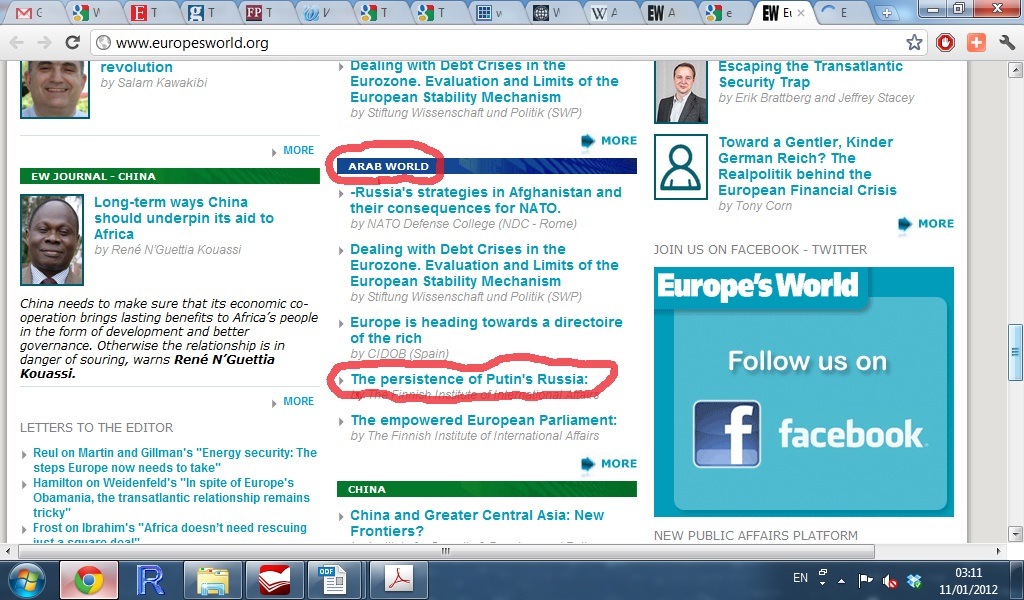Click MORE under EW Journal China article
This screenshot has width=1024, height=600.
pyautogui.click(x=298, y=401)
